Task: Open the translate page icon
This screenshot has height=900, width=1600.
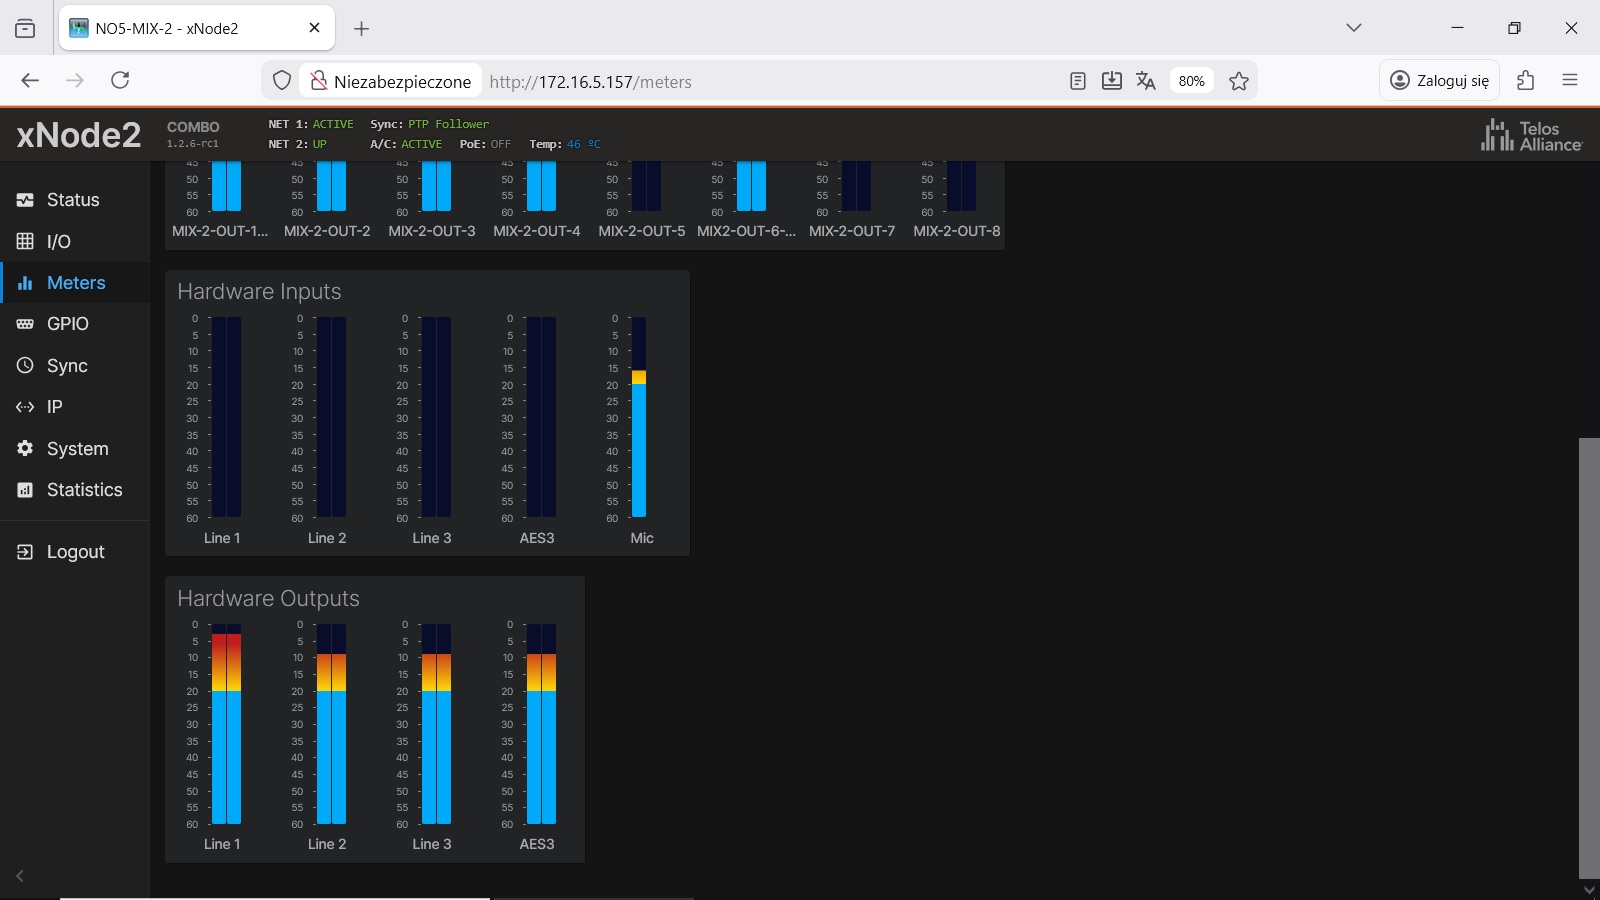Action: point(1146,81)
